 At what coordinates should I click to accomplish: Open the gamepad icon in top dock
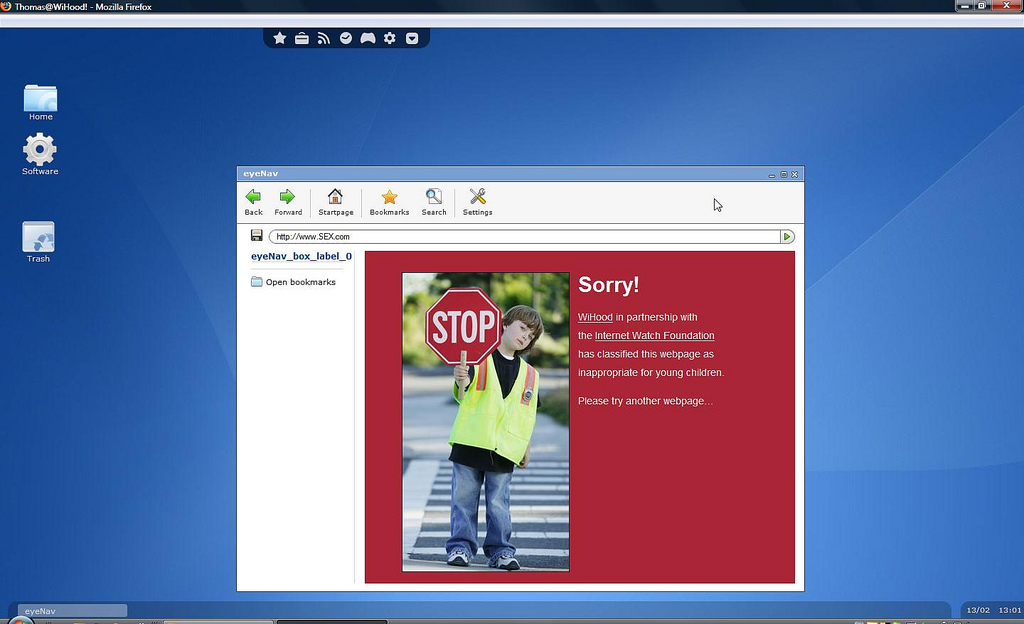pyautogui.click(x=368, y=38)
